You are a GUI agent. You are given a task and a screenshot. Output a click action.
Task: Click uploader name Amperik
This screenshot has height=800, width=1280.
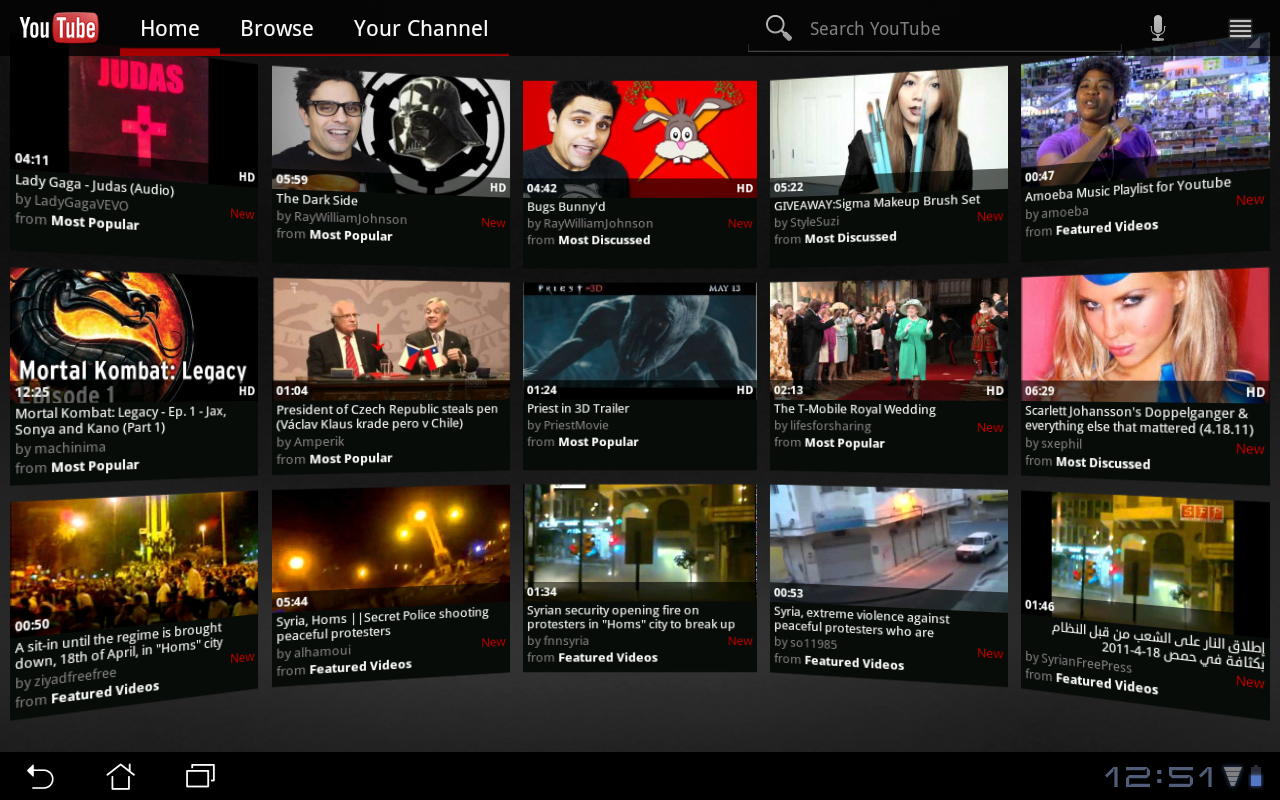[319, 441]
